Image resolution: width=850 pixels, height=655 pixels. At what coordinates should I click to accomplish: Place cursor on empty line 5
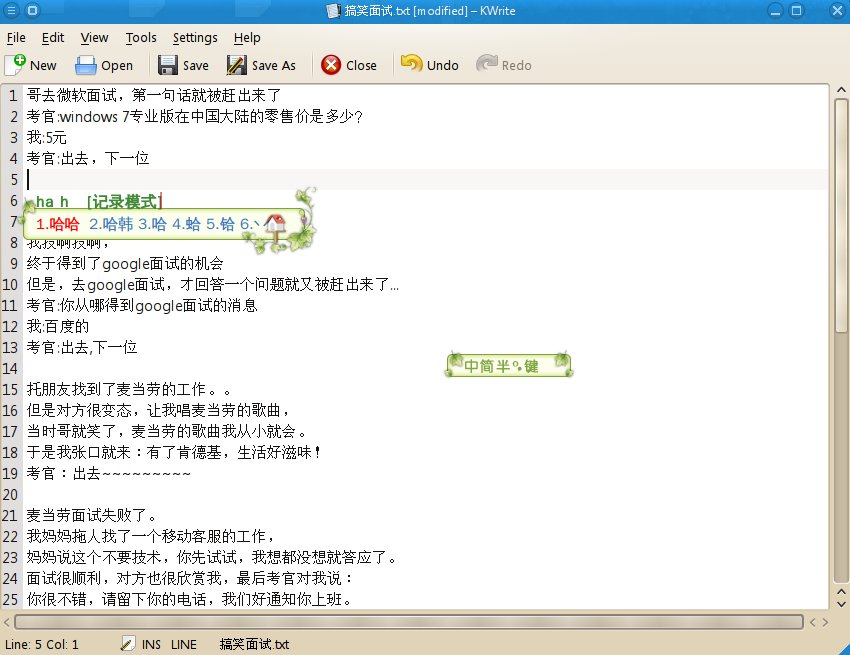426,179
